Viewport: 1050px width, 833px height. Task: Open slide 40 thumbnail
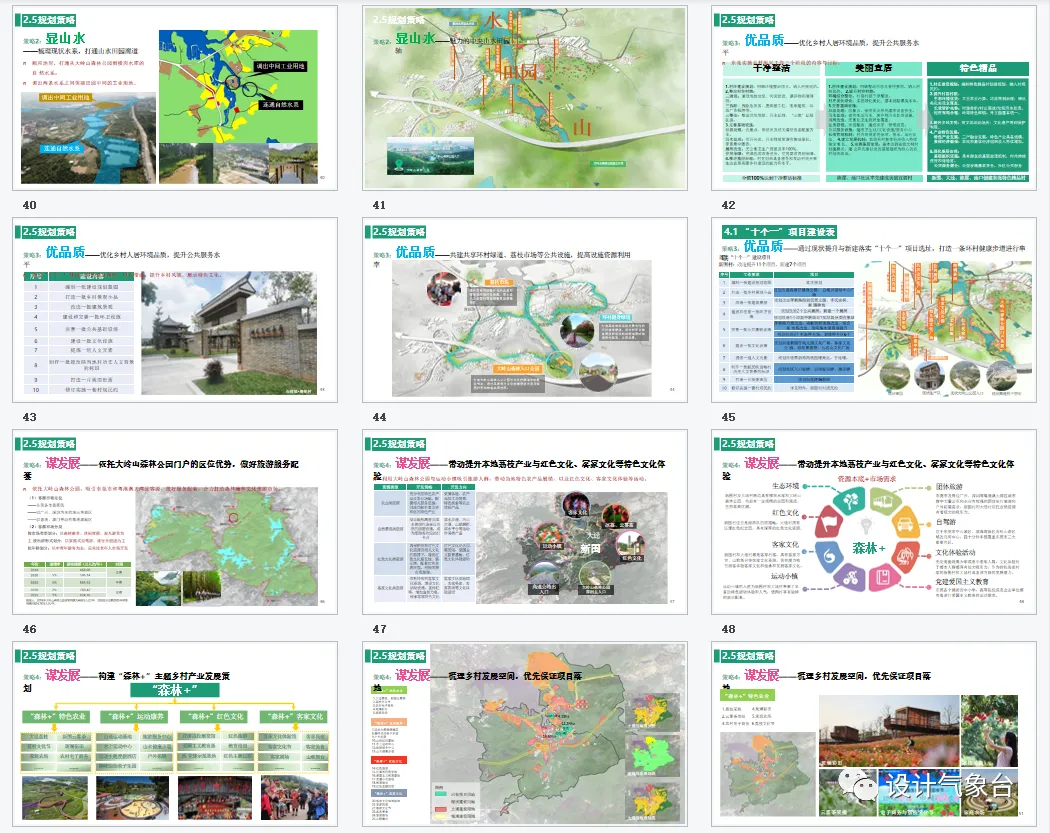coord(175,98)
